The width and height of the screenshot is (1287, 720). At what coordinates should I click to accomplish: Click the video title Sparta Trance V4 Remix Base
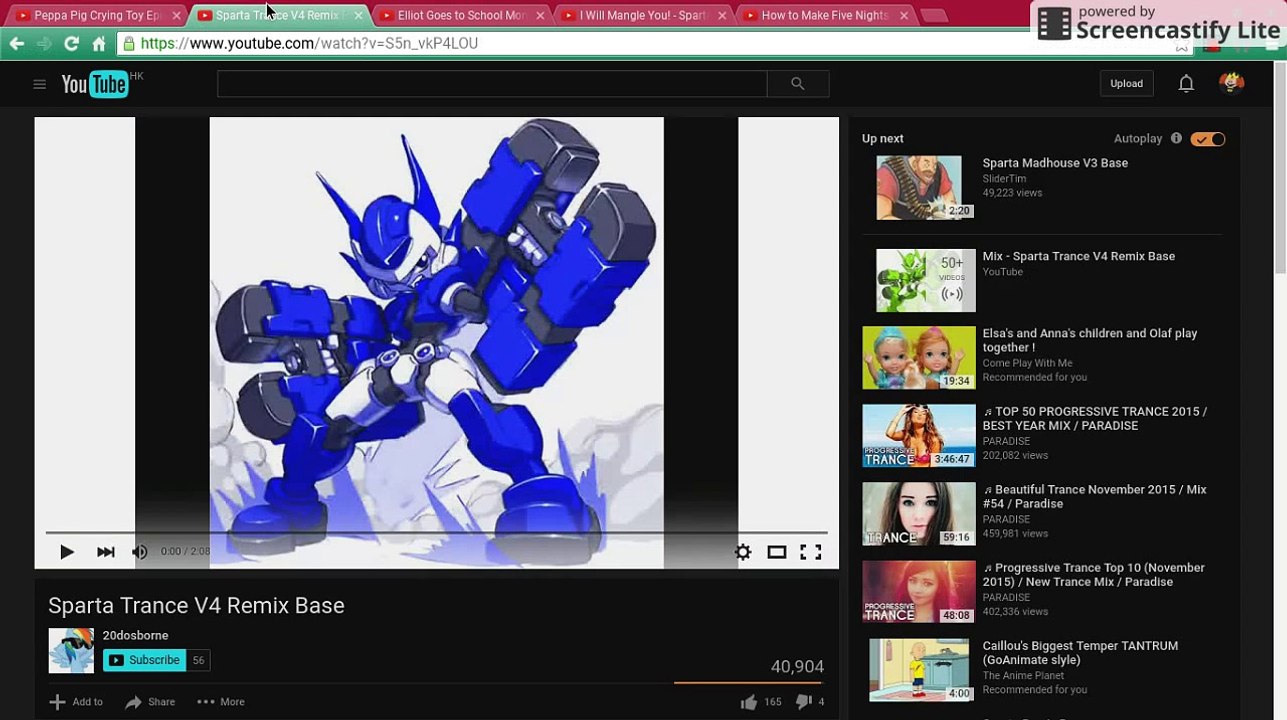click(x=196, y=605)
